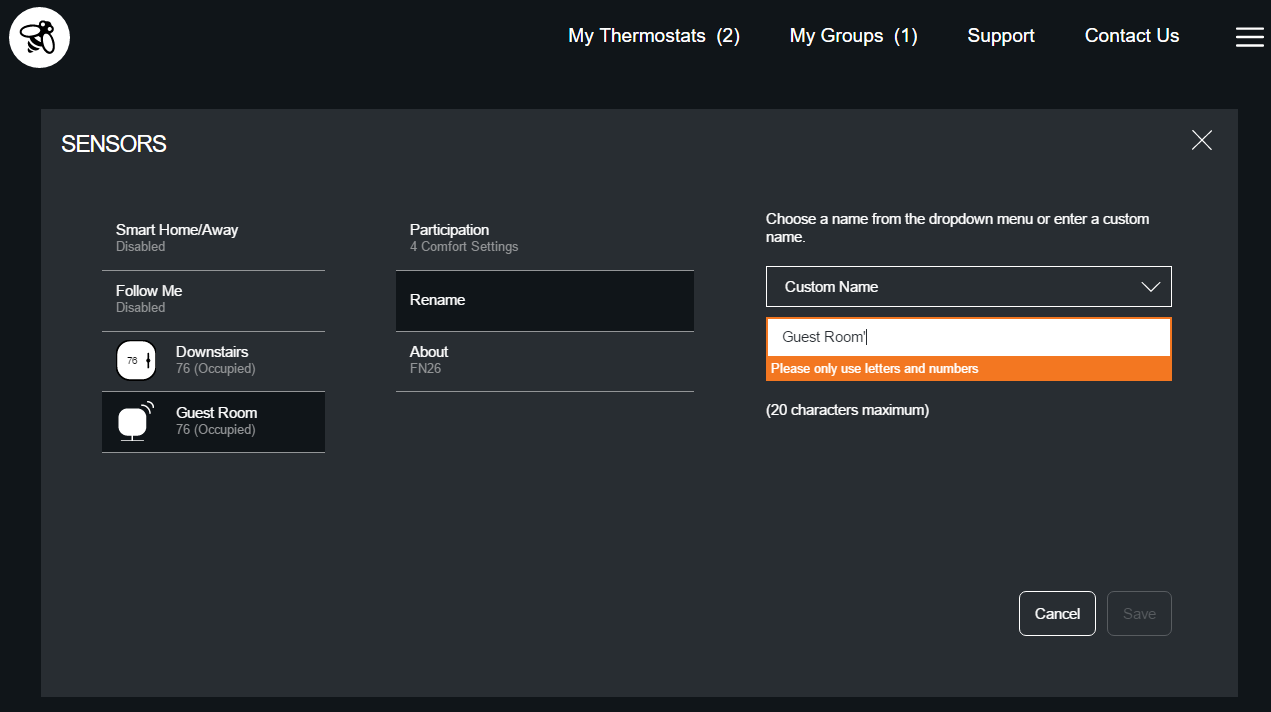Select the Guest Room sensor row

pos(213,422)
